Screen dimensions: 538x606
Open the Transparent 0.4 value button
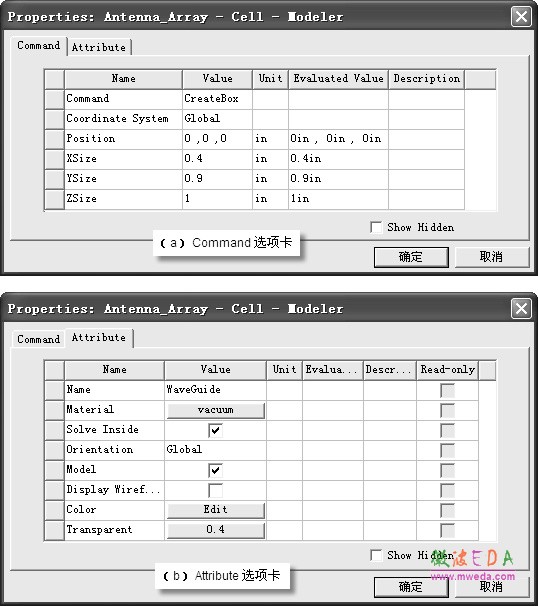click(x=216, y=530)
